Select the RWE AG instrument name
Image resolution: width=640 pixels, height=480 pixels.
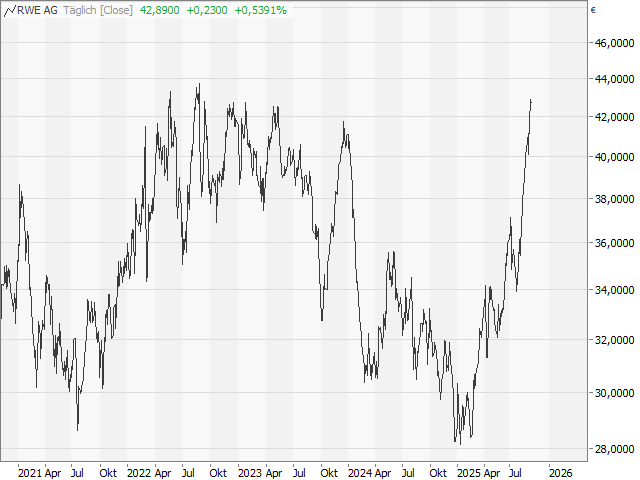pyautogui.click(x=37, y=10)
